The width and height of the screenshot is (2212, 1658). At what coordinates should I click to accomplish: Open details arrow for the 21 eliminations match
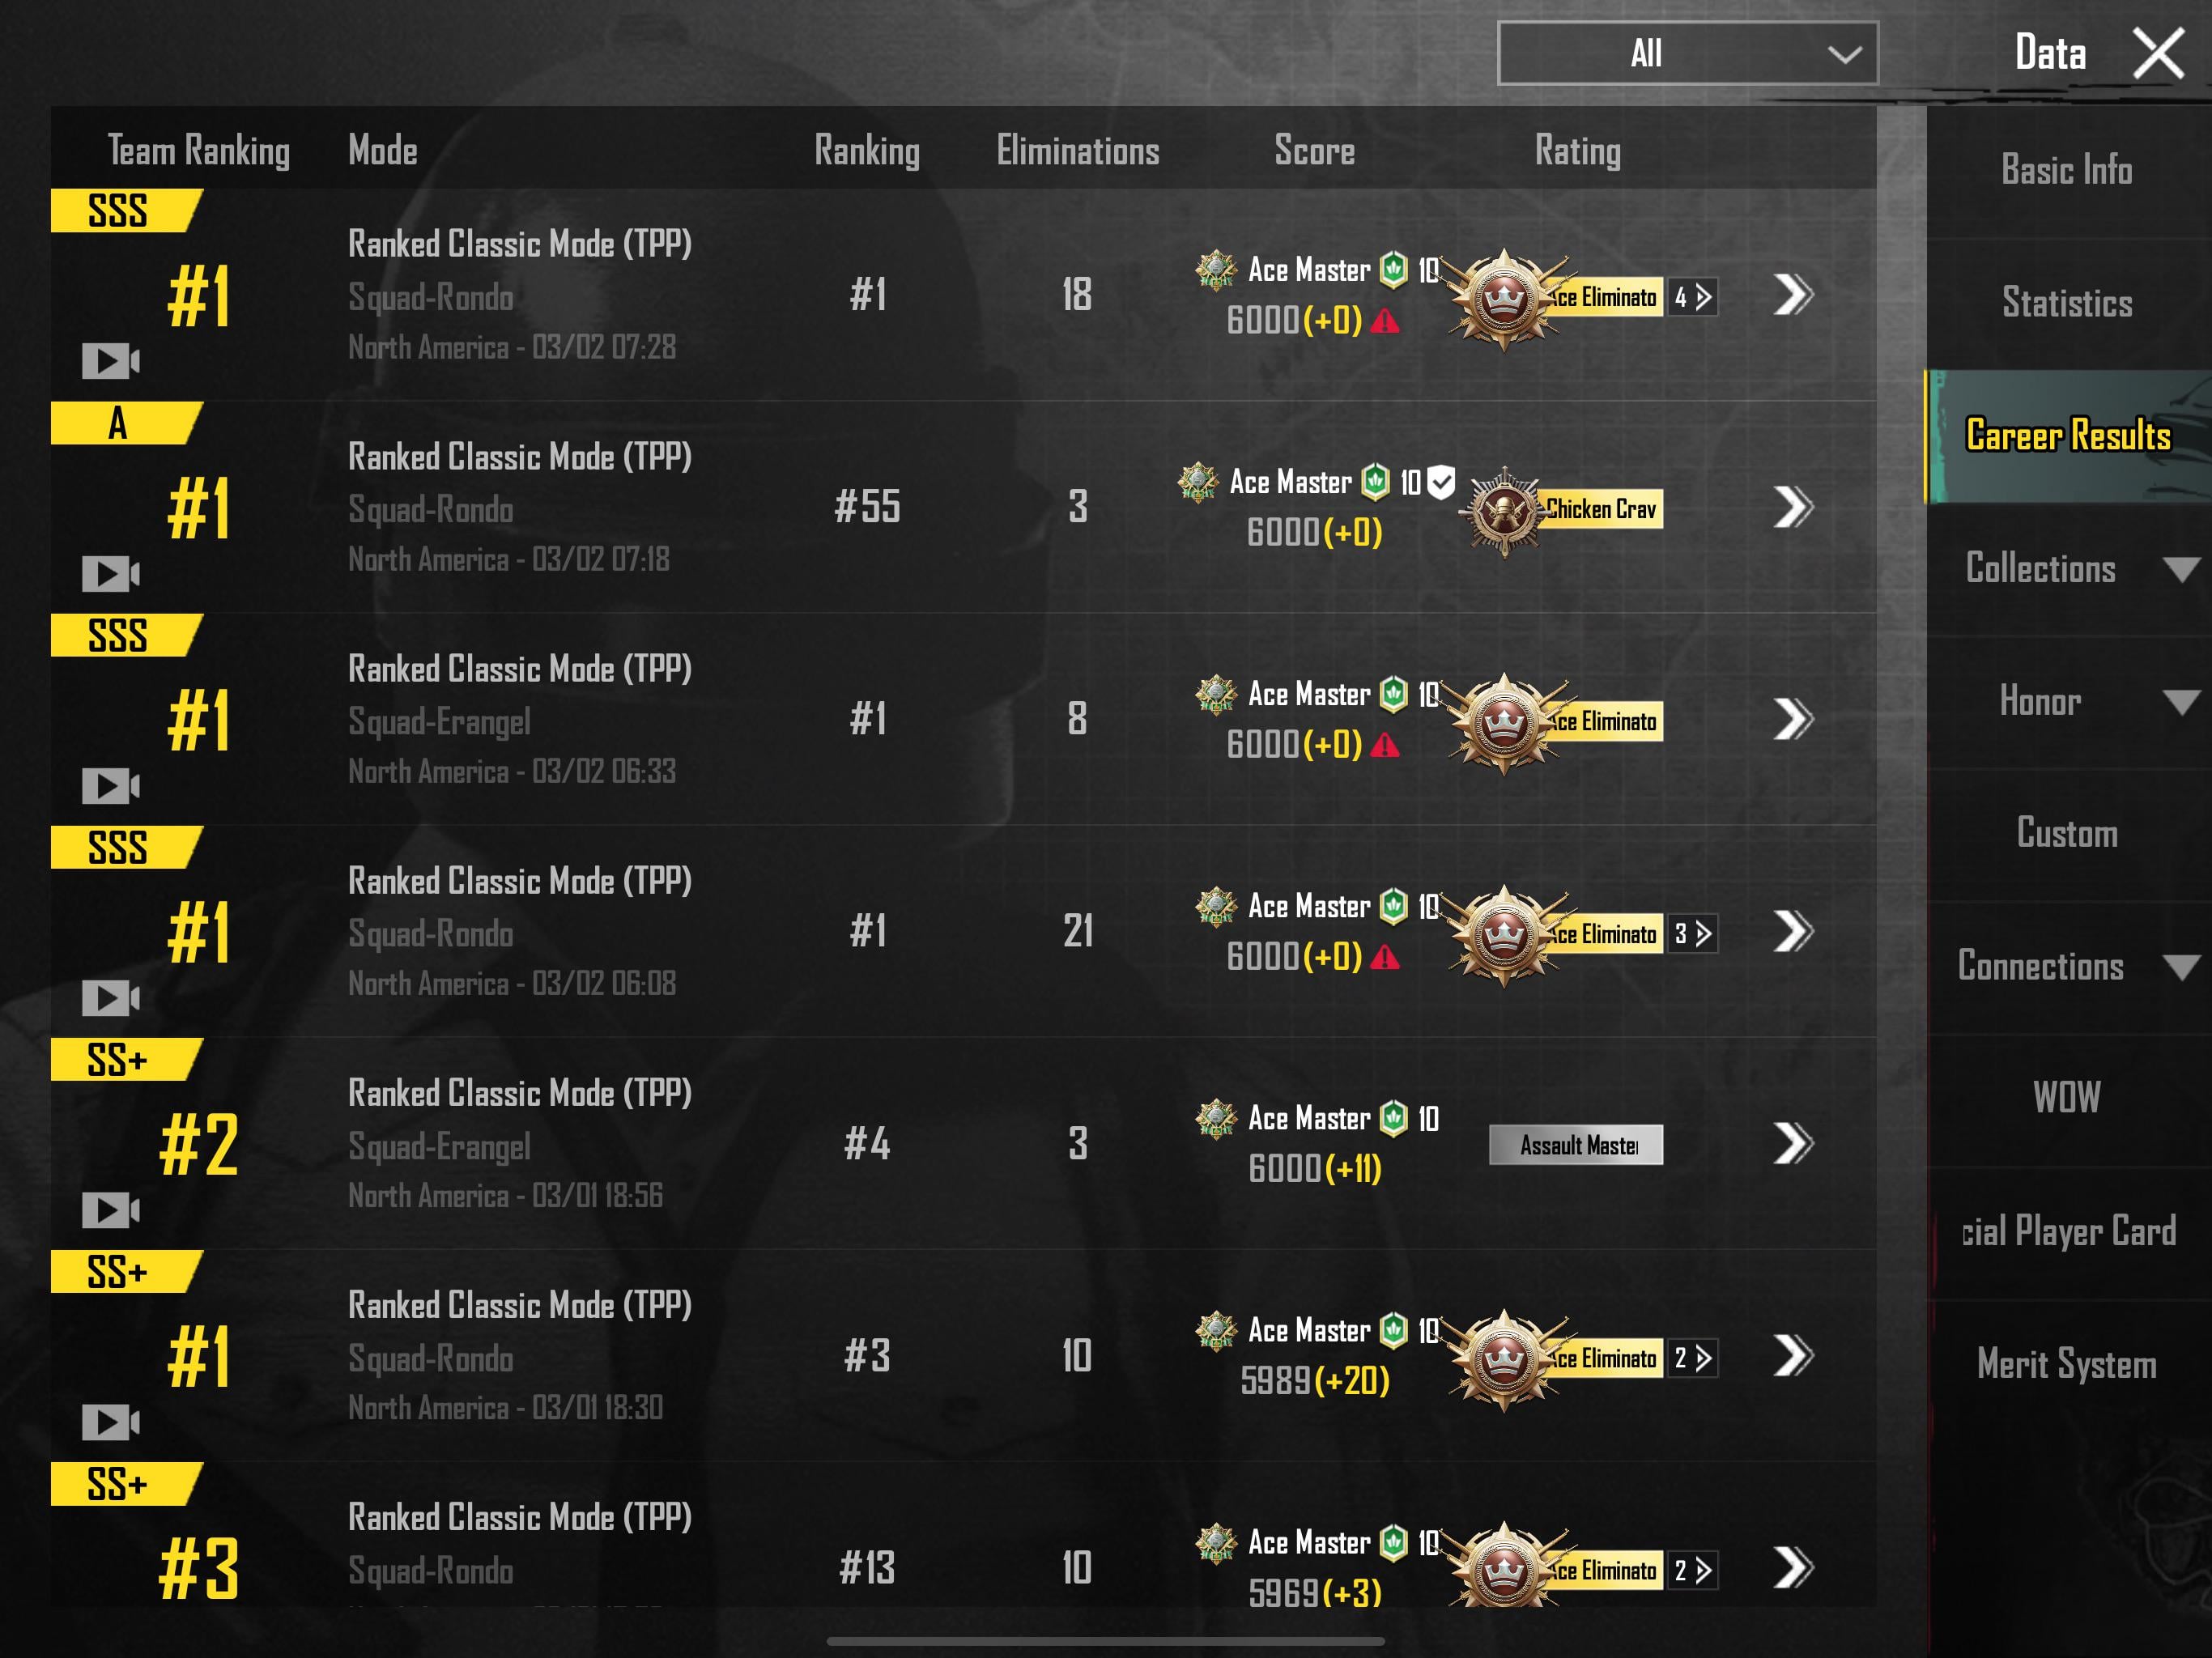(x=1792, y=931)
